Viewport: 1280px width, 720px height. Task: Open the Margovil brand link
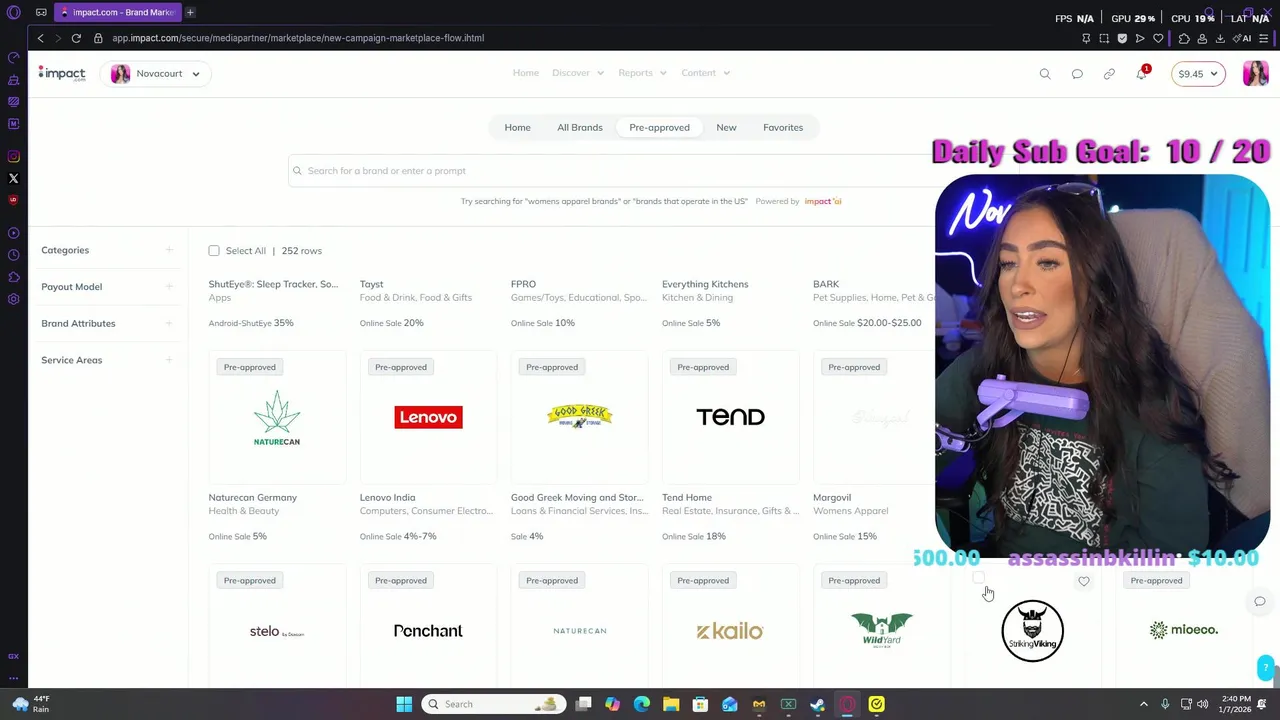click(832, 497)
